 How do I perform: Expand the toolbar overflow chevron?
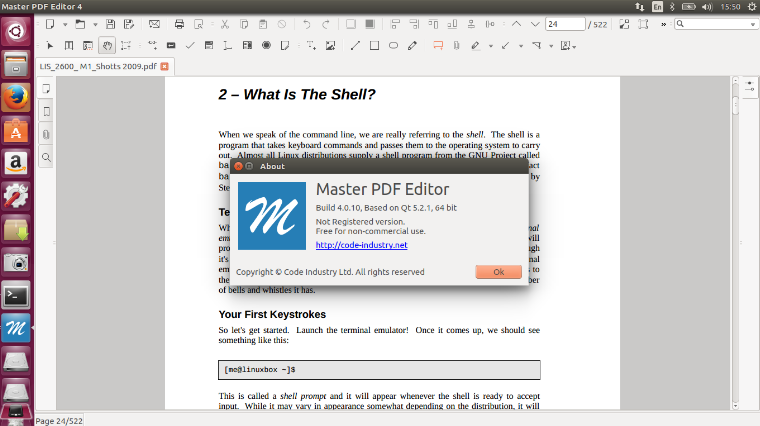tap(664, 24)
